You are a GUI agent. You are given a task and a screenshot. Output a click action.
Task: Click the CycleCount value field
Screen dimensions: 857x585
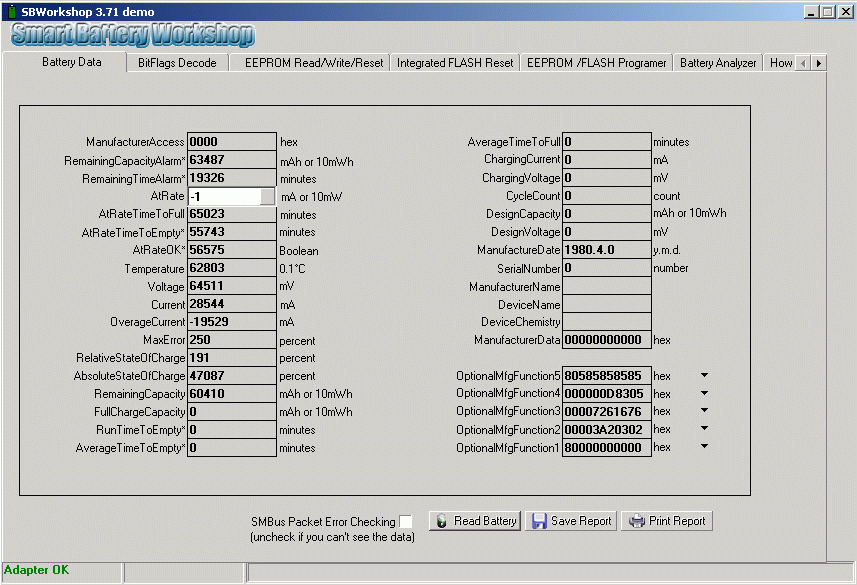[607, 196]
